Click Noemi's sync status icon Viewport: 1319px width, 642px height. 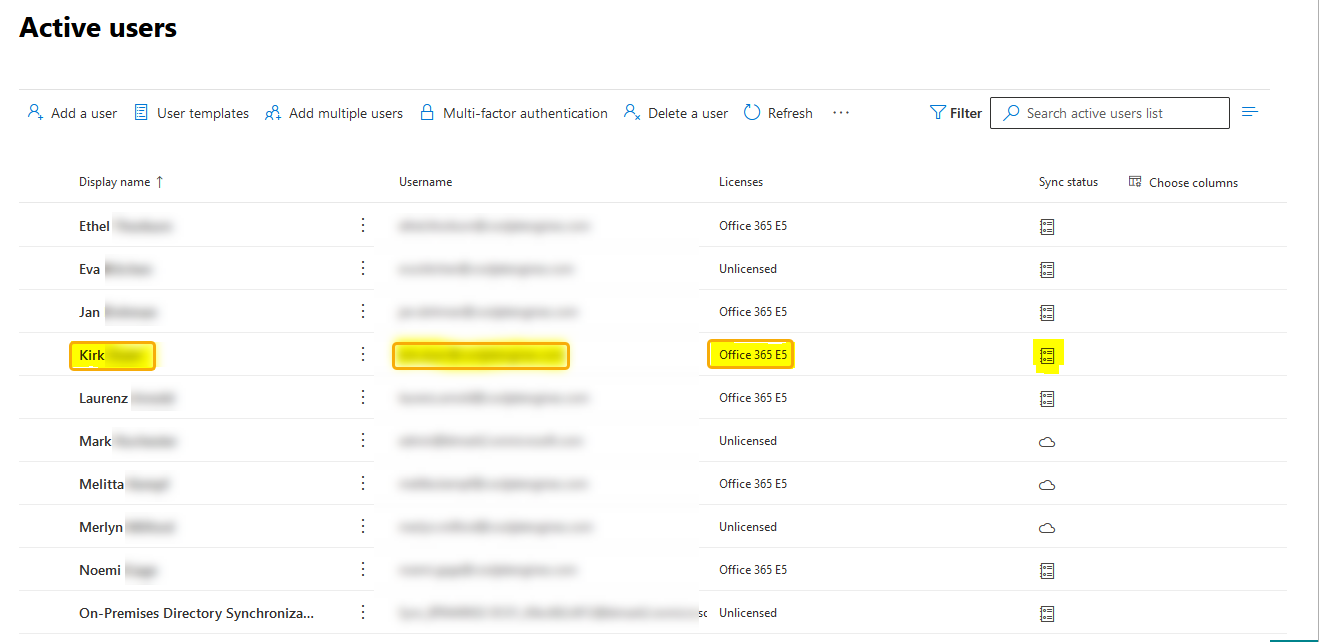tap(1047, 571)
